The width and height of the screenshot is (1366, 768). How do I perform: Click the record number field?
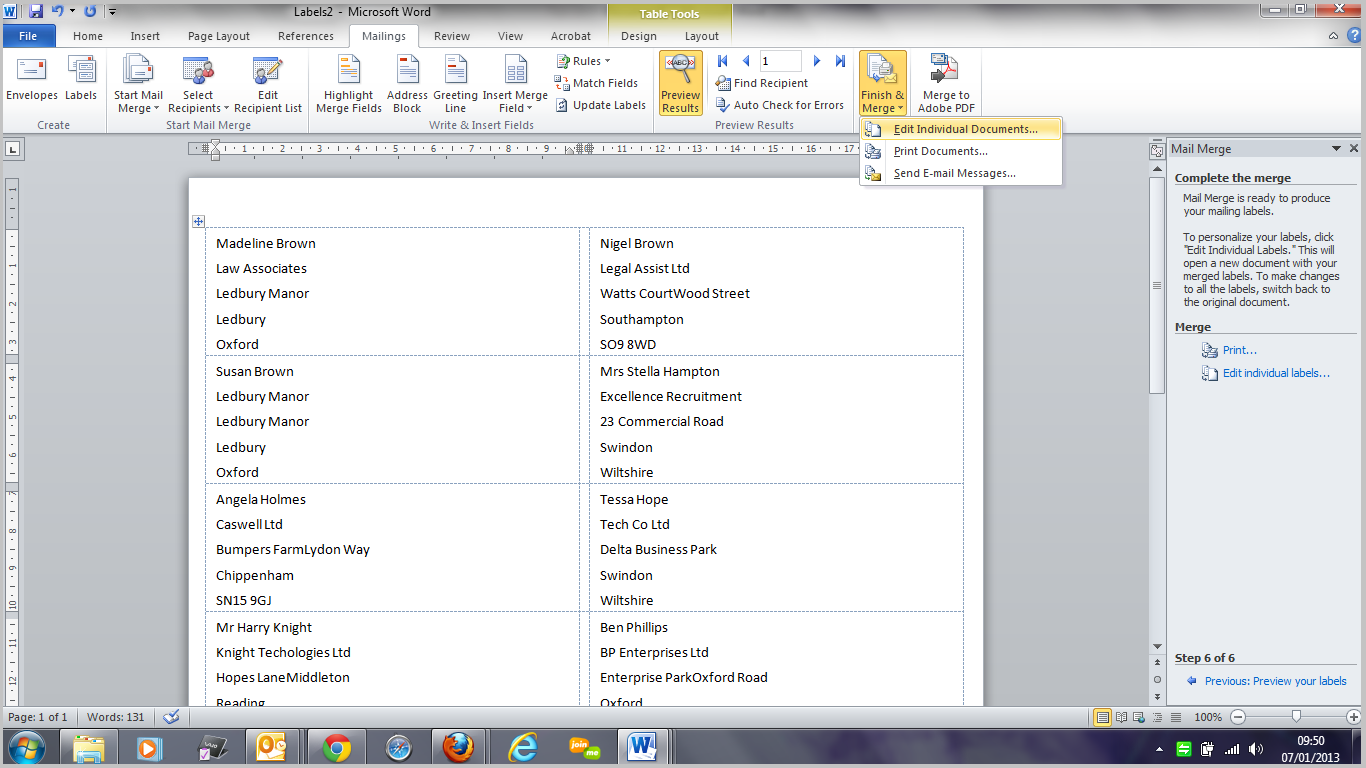(780, 61)
